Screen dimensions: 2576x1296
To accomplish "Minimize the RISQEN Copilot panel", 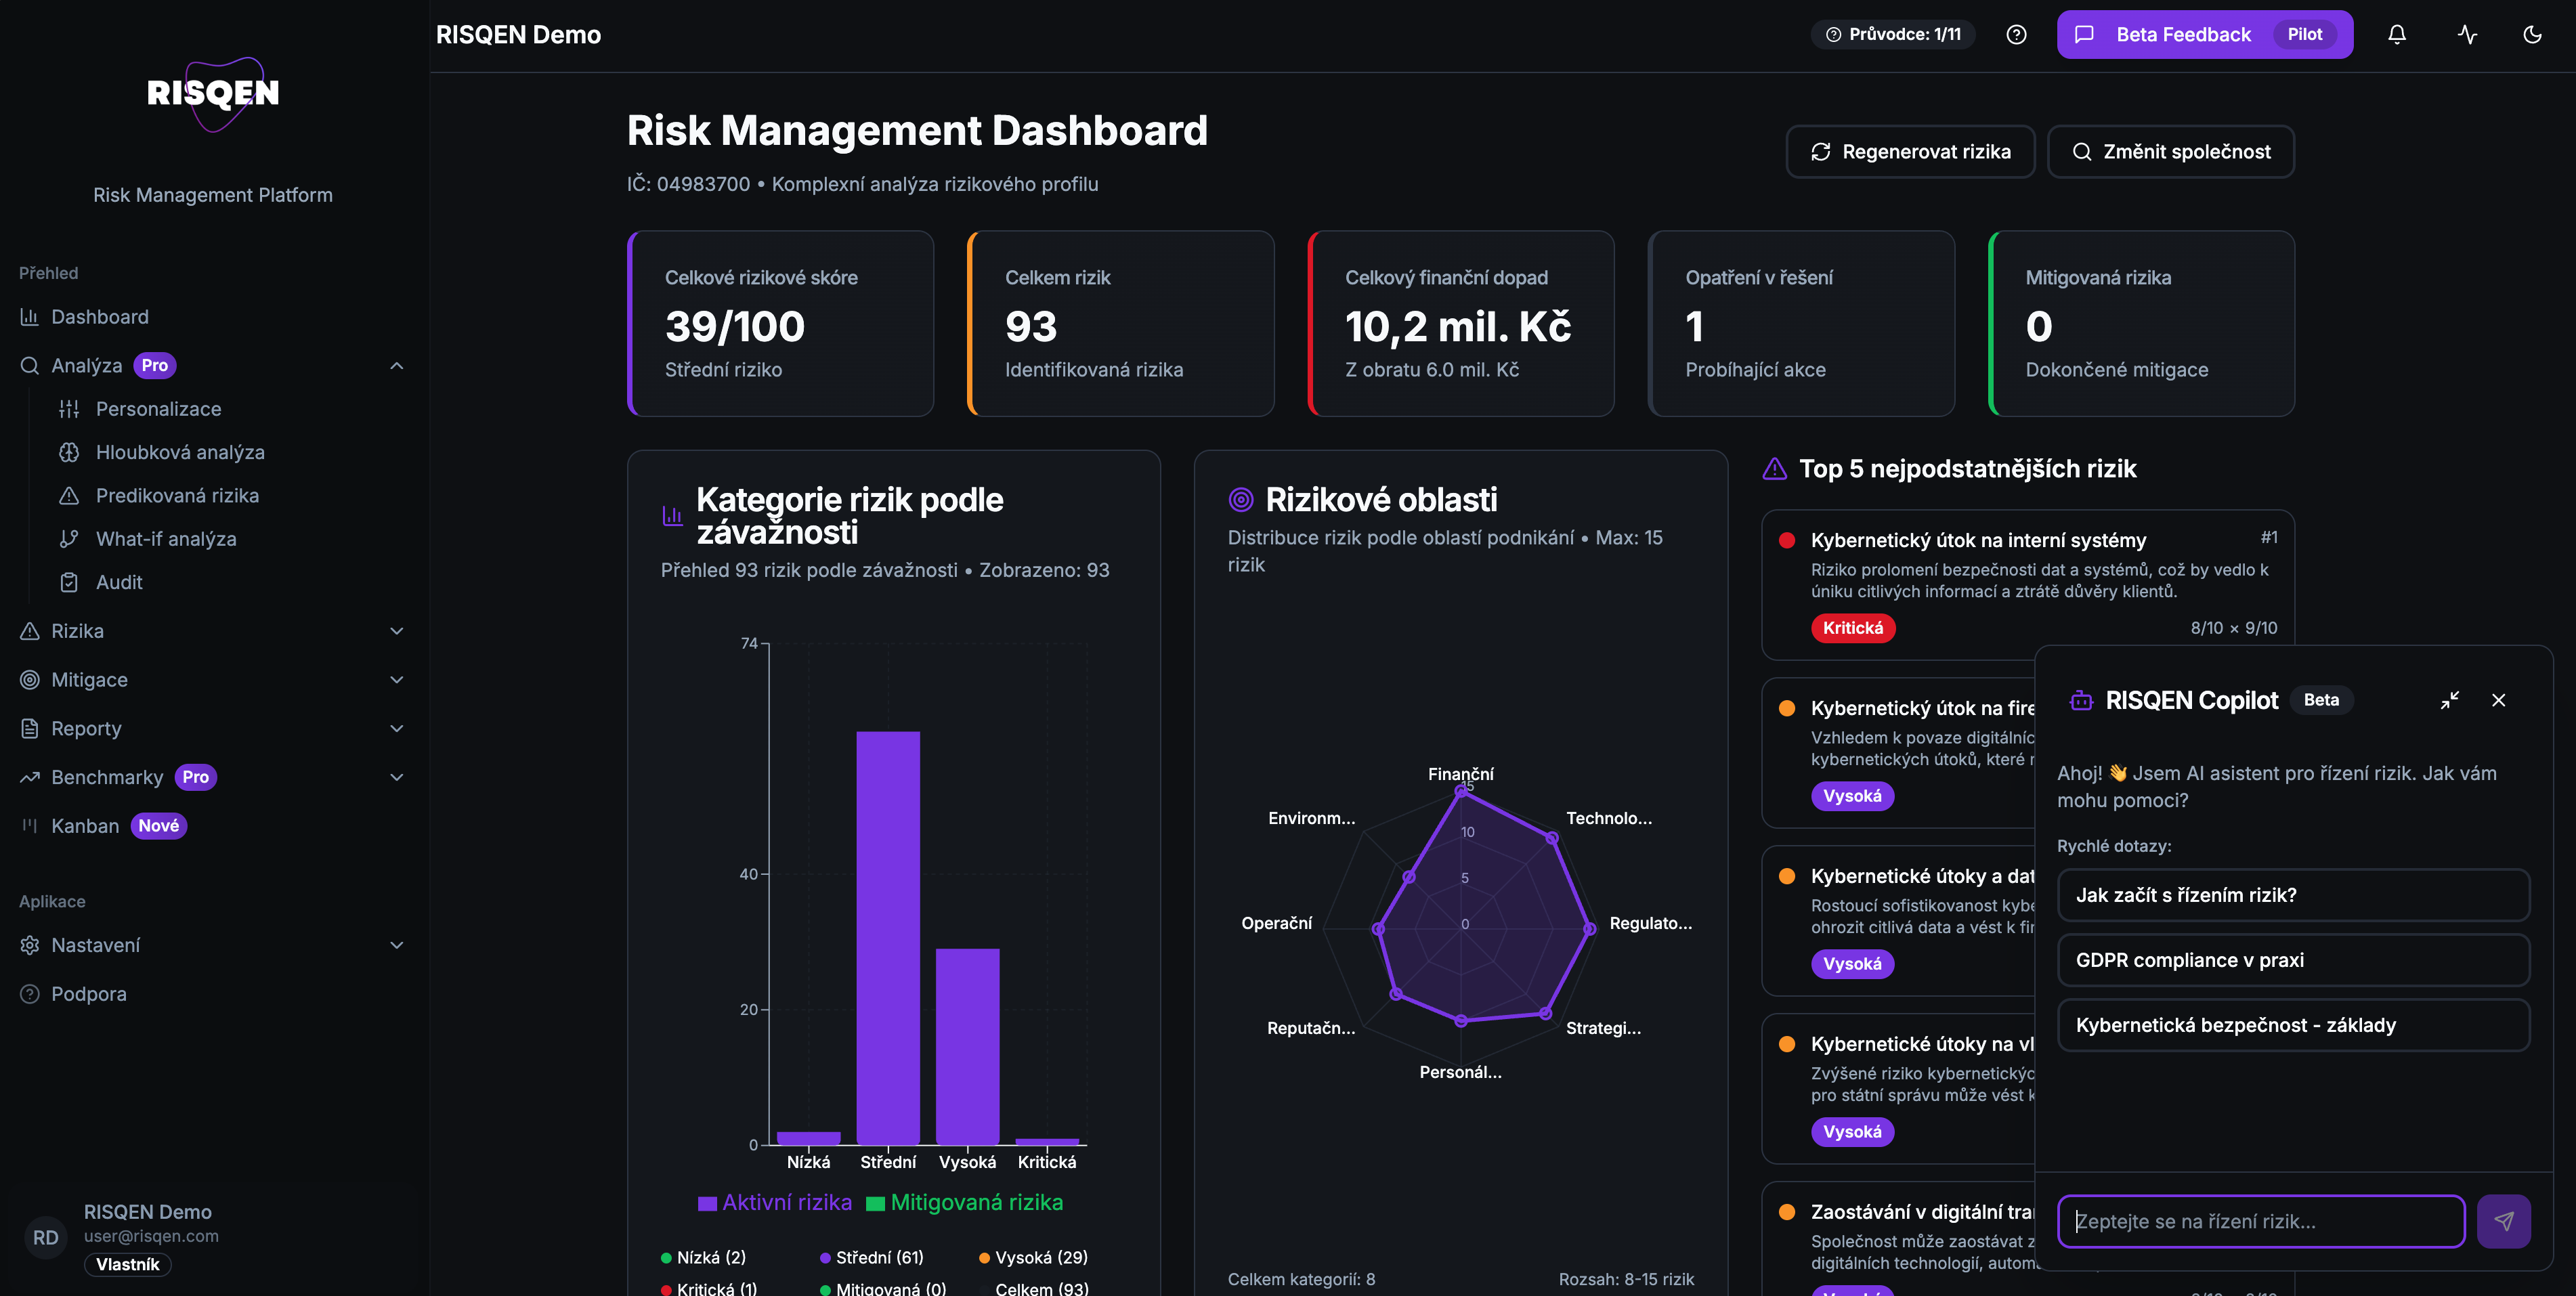I will 2449,700.
